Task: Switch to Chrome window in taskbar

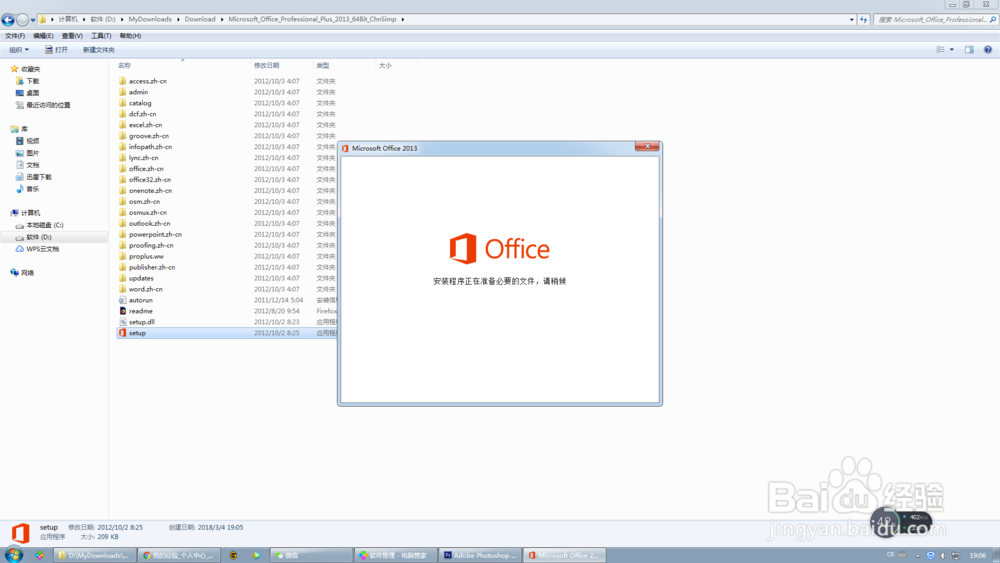Action: 179,555
